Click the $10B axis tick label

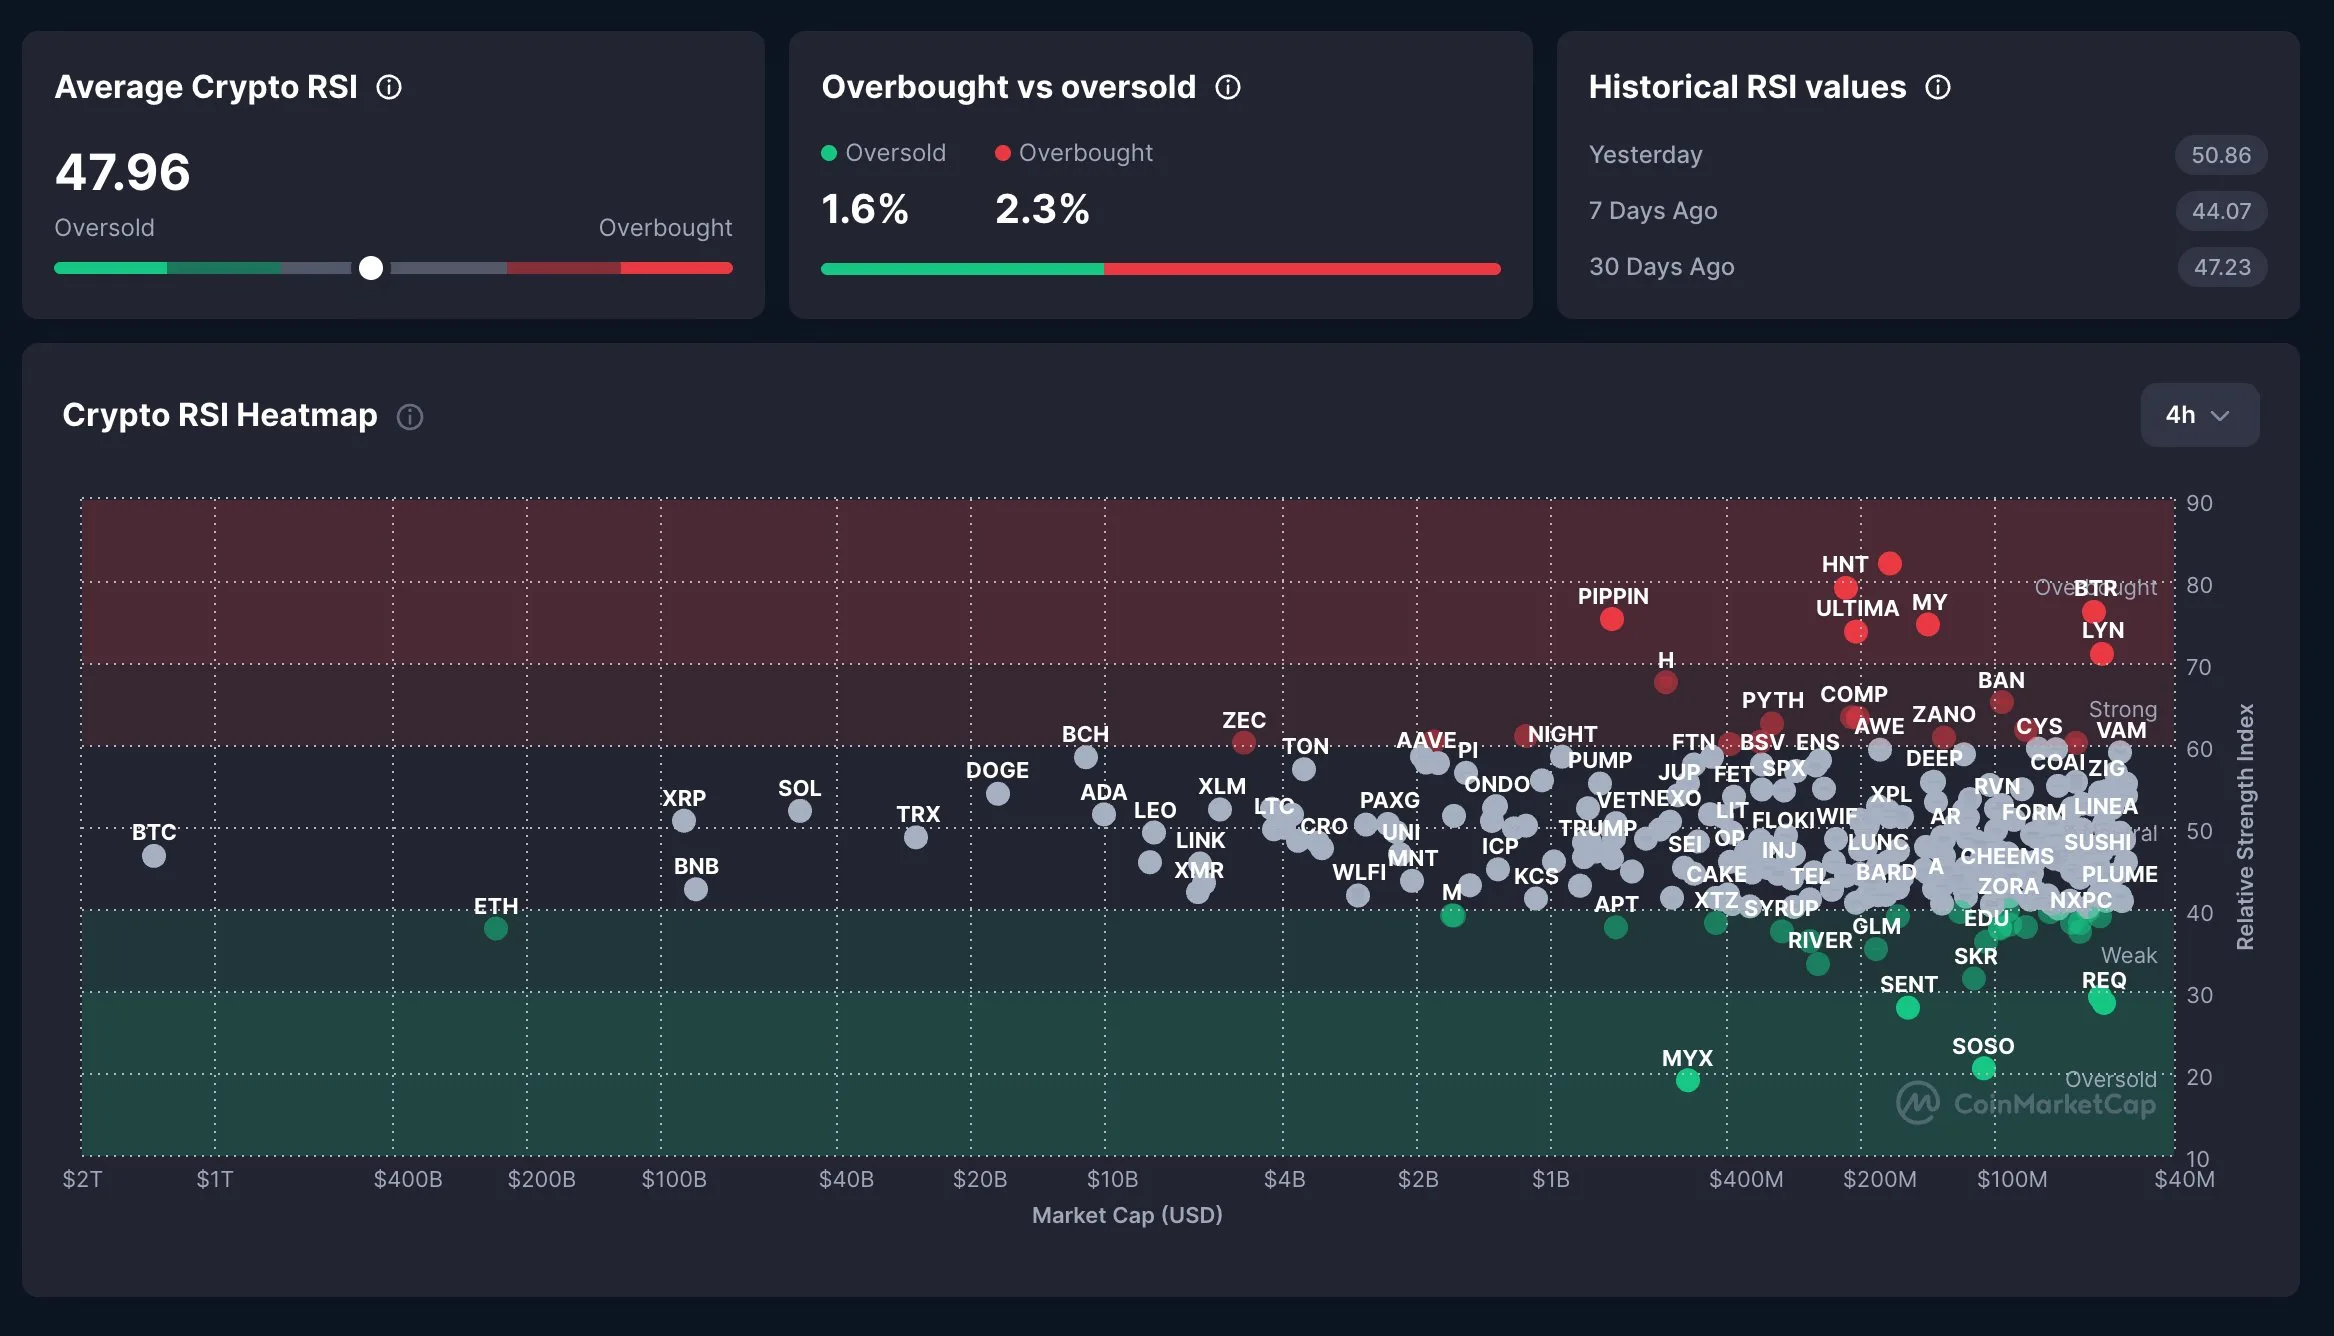[1112, 1180]
